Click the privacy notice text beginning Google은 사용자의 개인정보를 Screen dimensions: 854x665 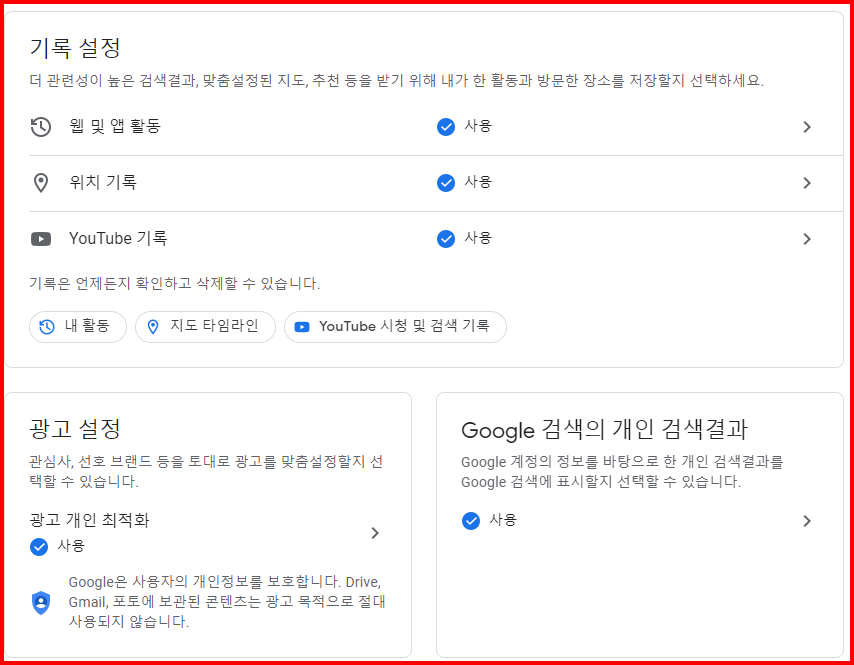click(x=227, y=602)
